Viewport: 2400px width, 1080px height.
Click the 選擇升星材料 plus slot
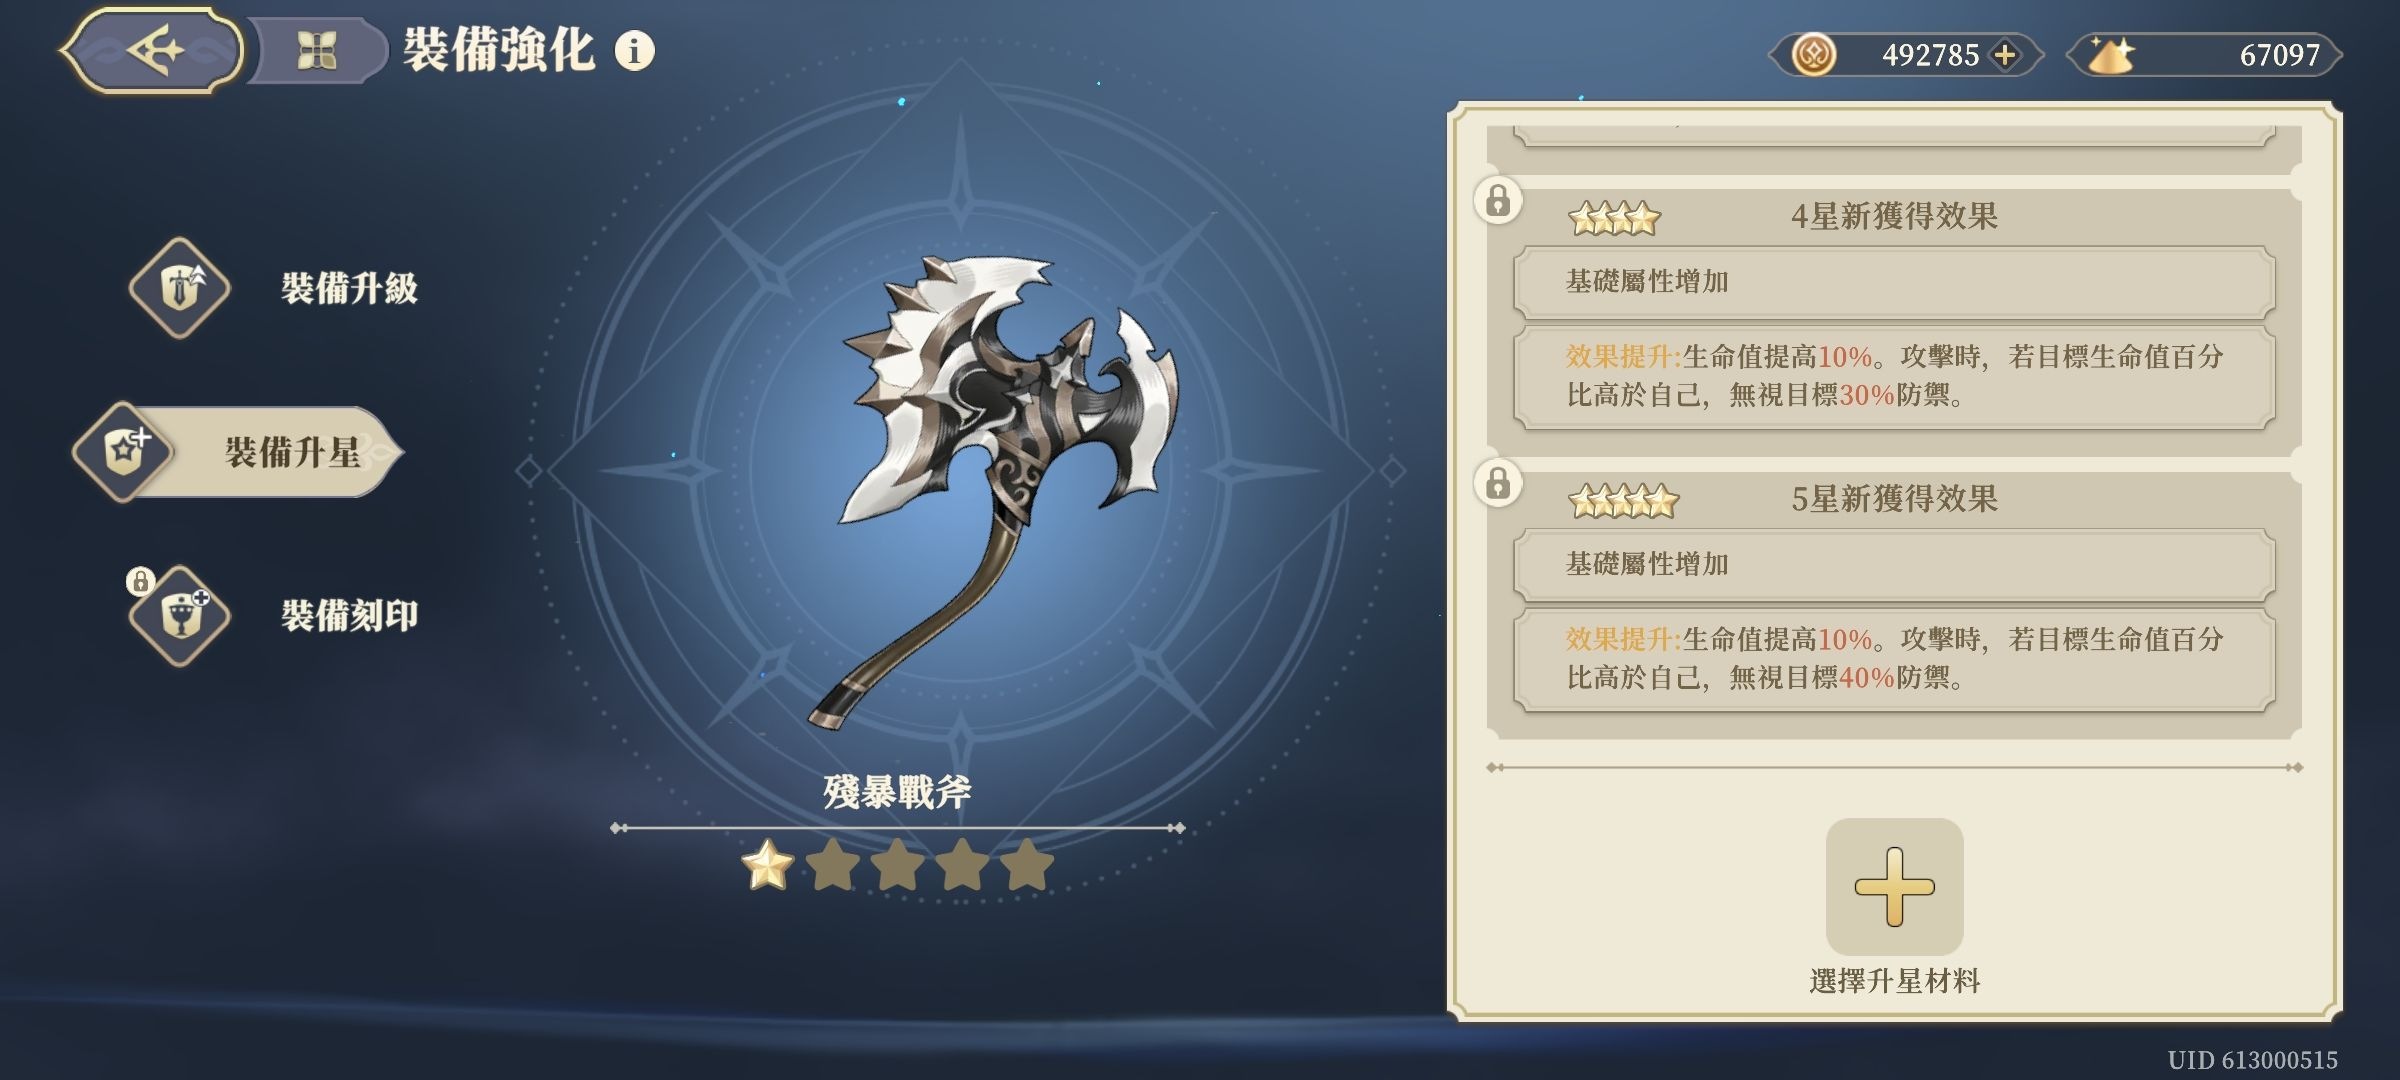coord(1894,886)
